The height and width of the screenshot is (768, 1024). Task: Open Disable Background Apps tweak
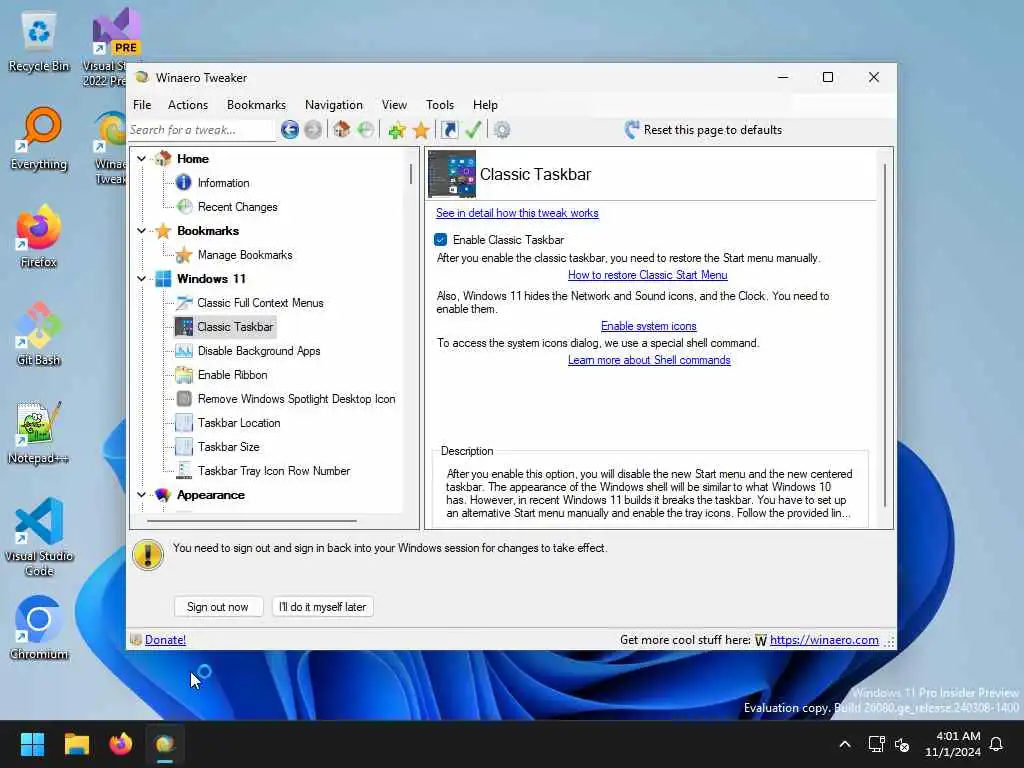[259, 351]
